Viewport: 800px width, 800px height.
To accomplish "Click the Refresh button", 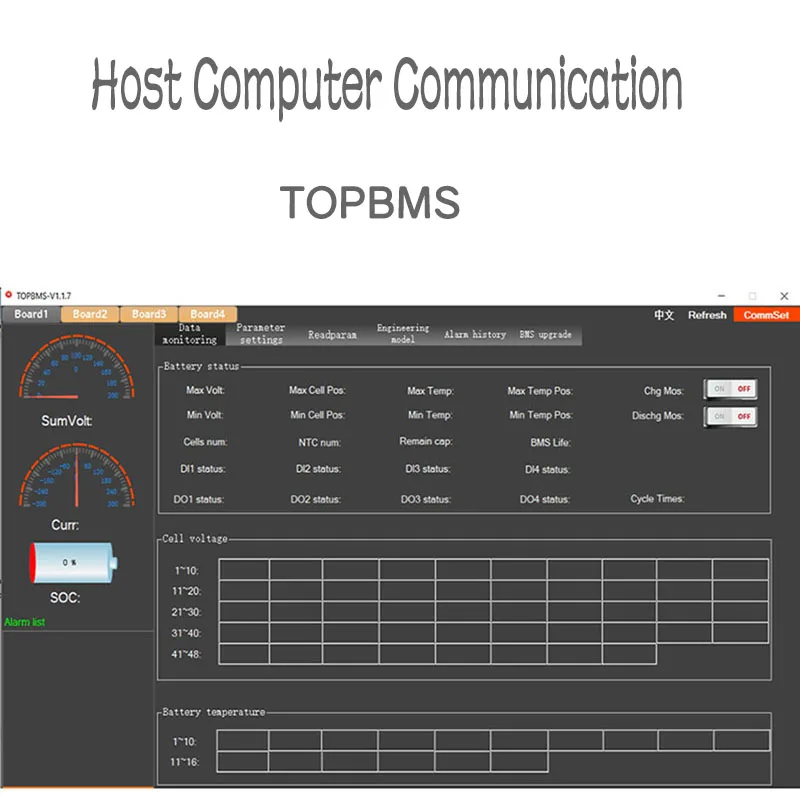I will coord(707,315).
